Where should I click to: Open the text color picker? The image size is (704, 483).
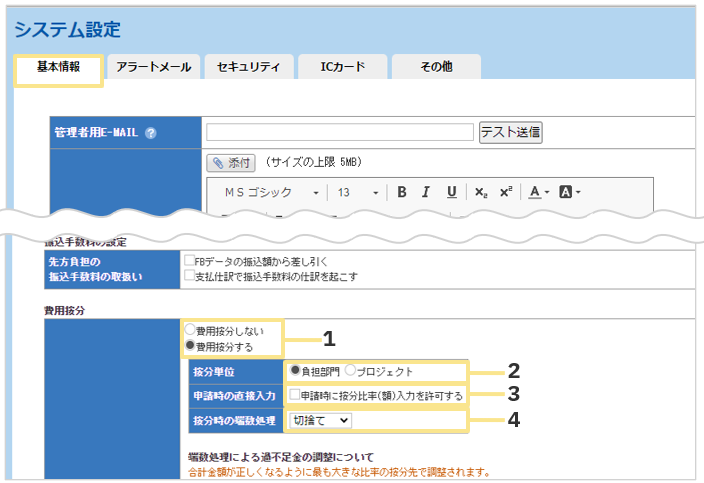(x=539, y=192)
